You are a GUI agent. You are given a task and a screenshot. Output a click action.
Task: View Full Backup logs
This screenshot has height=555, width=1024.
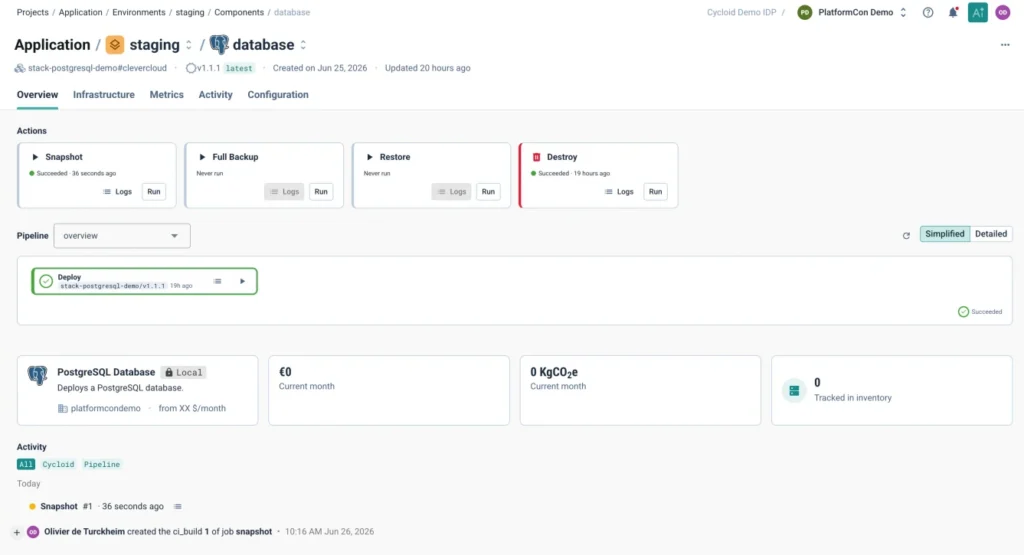point(284,191)
